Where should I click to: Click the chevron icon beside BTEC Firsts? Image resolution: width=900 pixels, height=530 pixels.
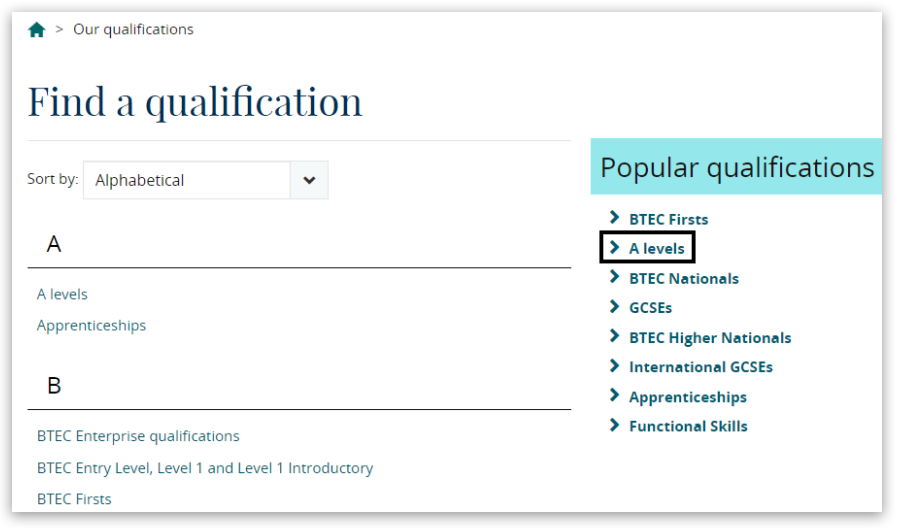coord(614,218)
